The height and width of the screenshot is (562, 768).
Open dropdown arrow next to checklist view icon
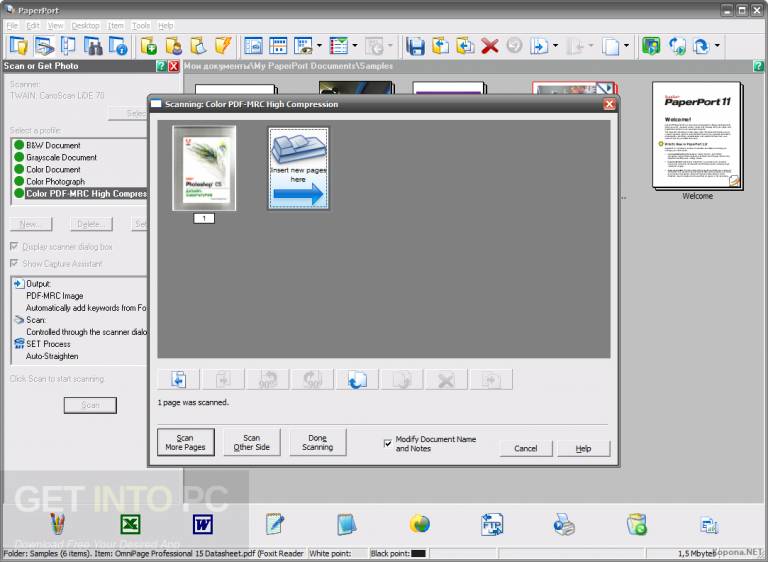click(x=355, y=46)
